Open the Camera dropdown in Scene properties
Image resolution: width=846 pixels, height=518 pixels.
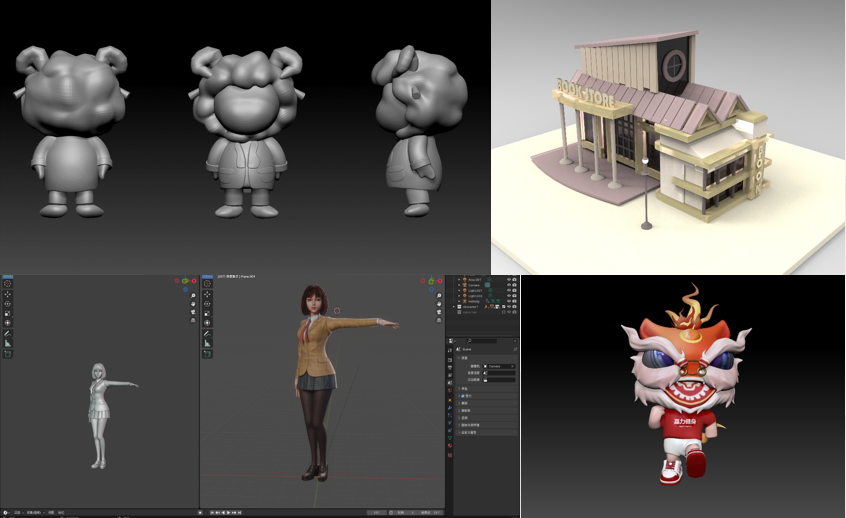click(x=499, y=366)
